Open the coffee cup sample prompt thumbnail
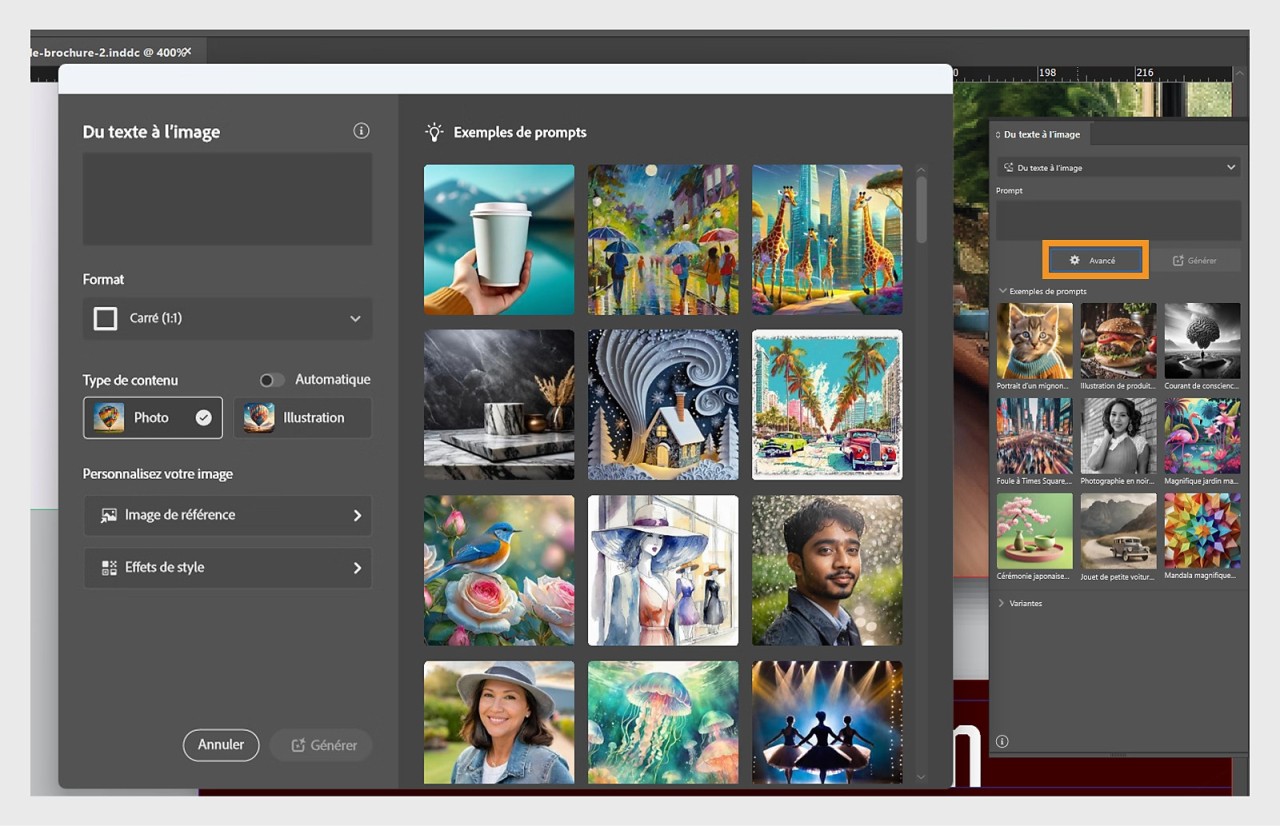This screenshot has height=826, width=1280. (x=498, y=239)
